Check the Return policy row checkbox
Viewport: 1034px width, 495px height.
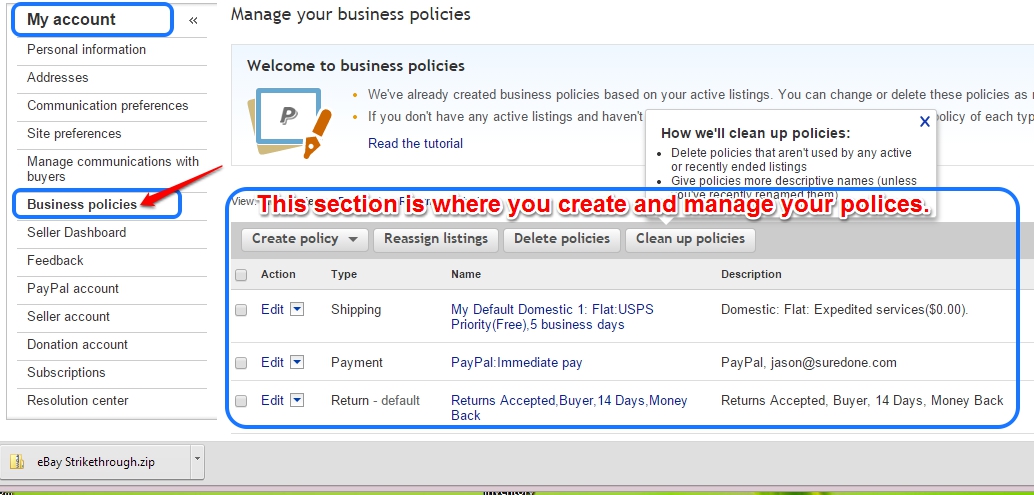click(241, 401)
